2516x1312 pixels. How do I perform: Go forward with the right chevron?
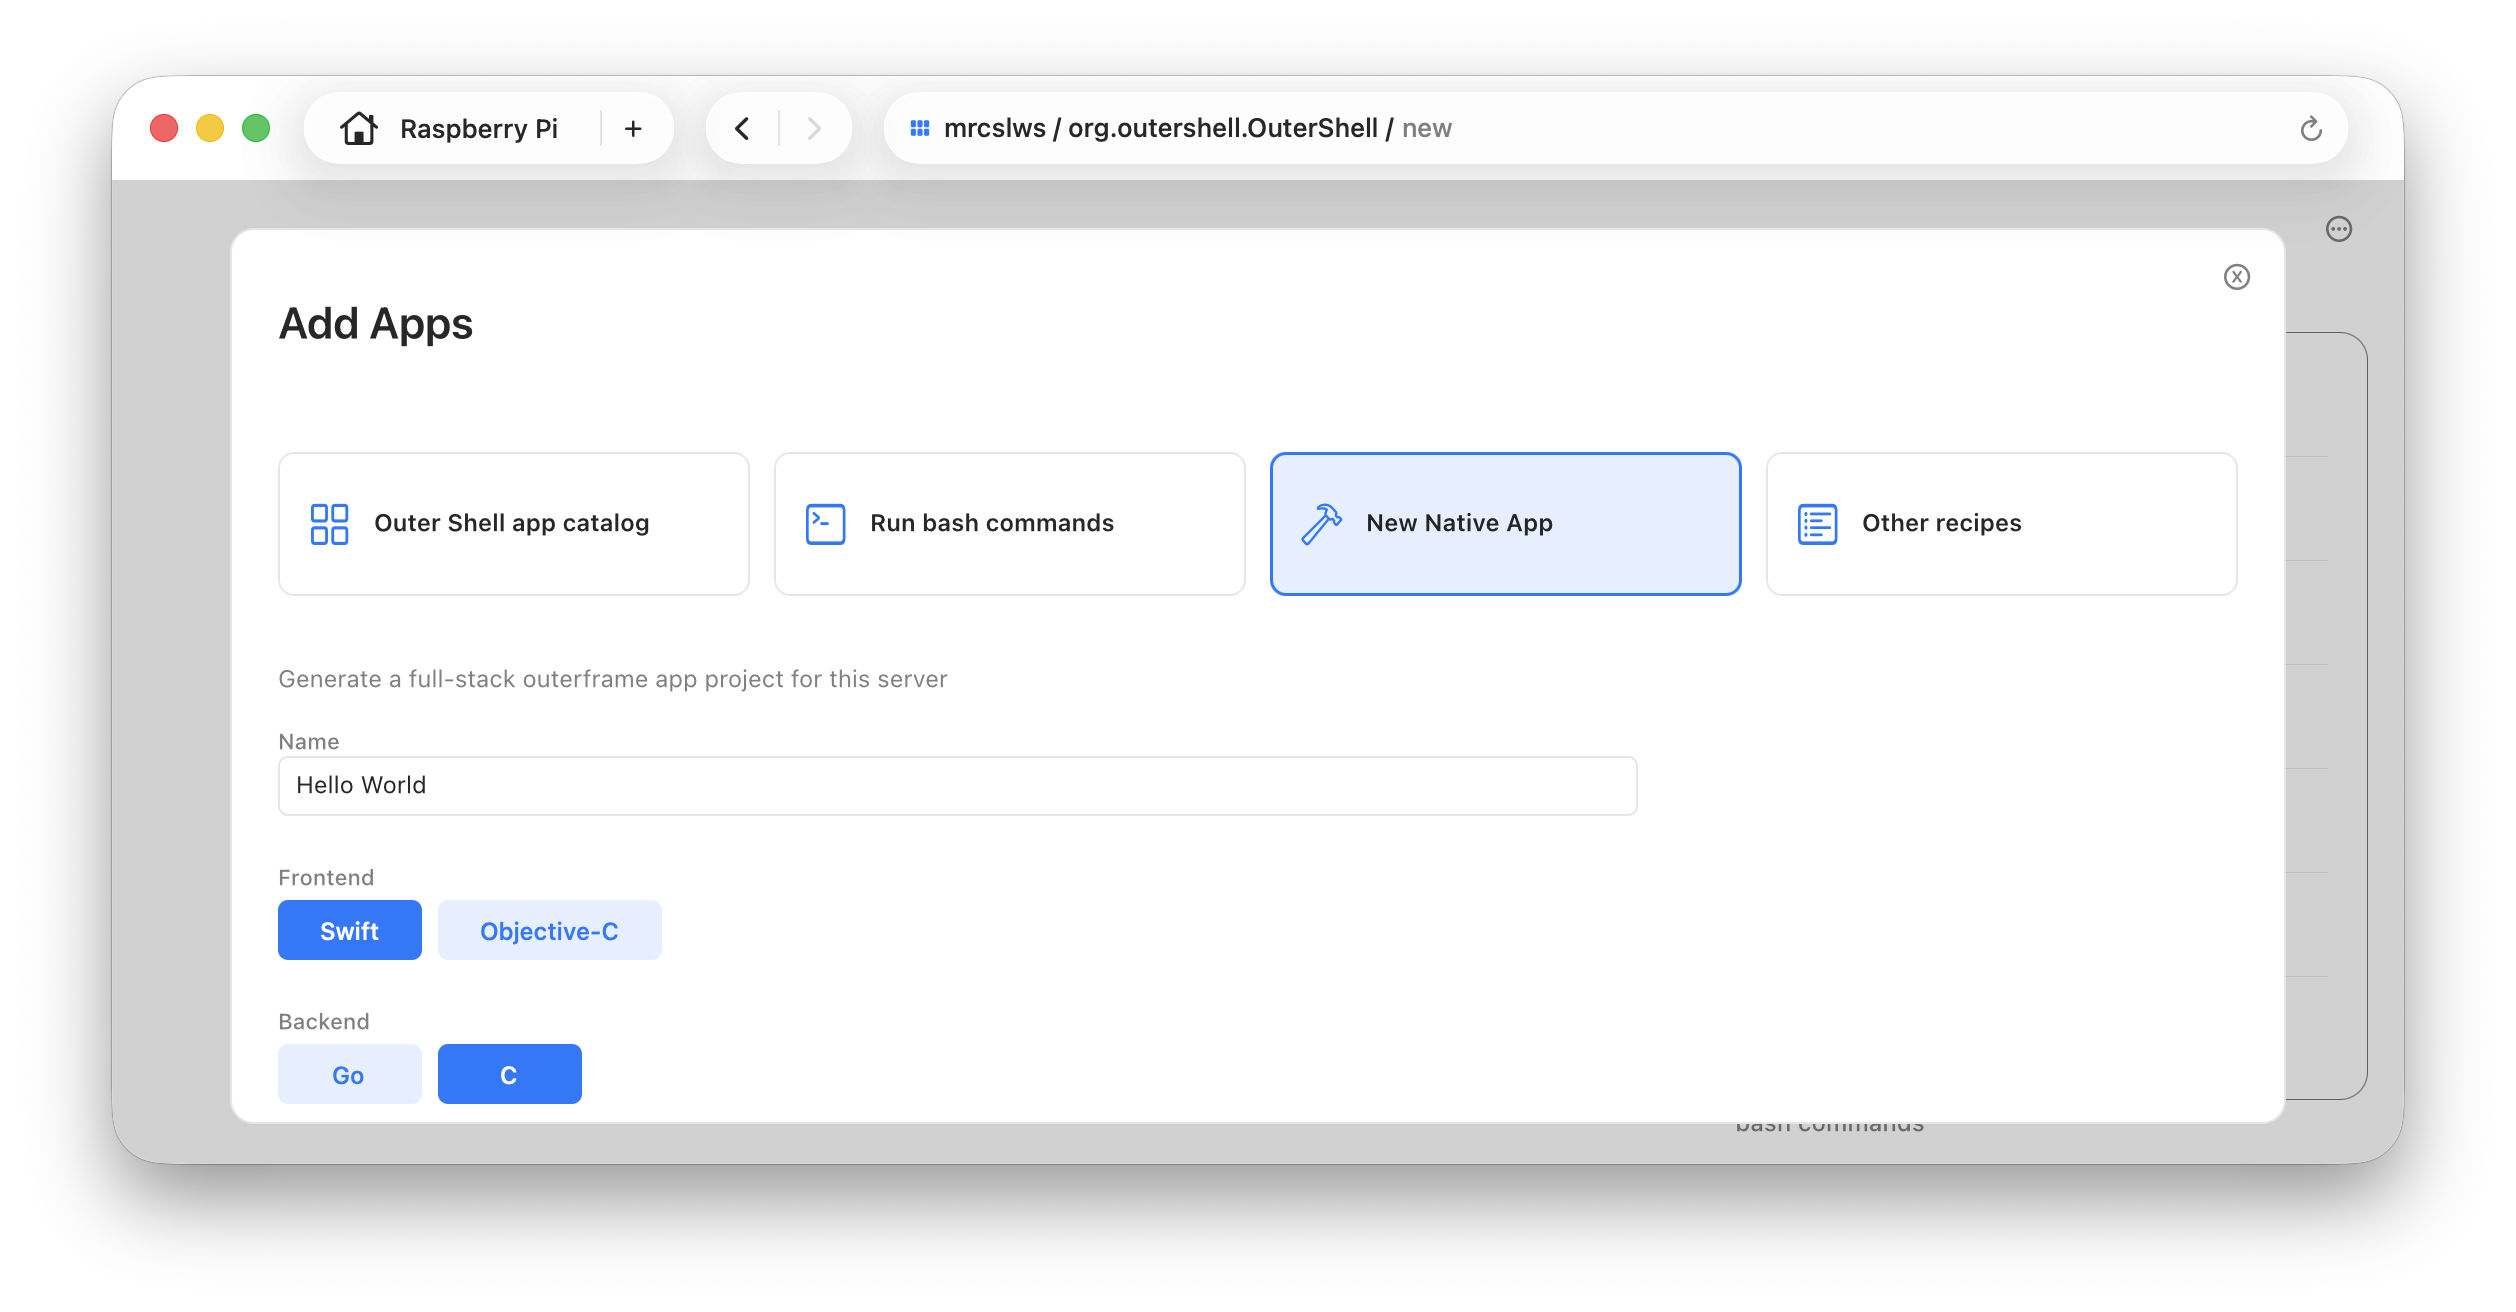pyautogui.click(x=814, y=128)
